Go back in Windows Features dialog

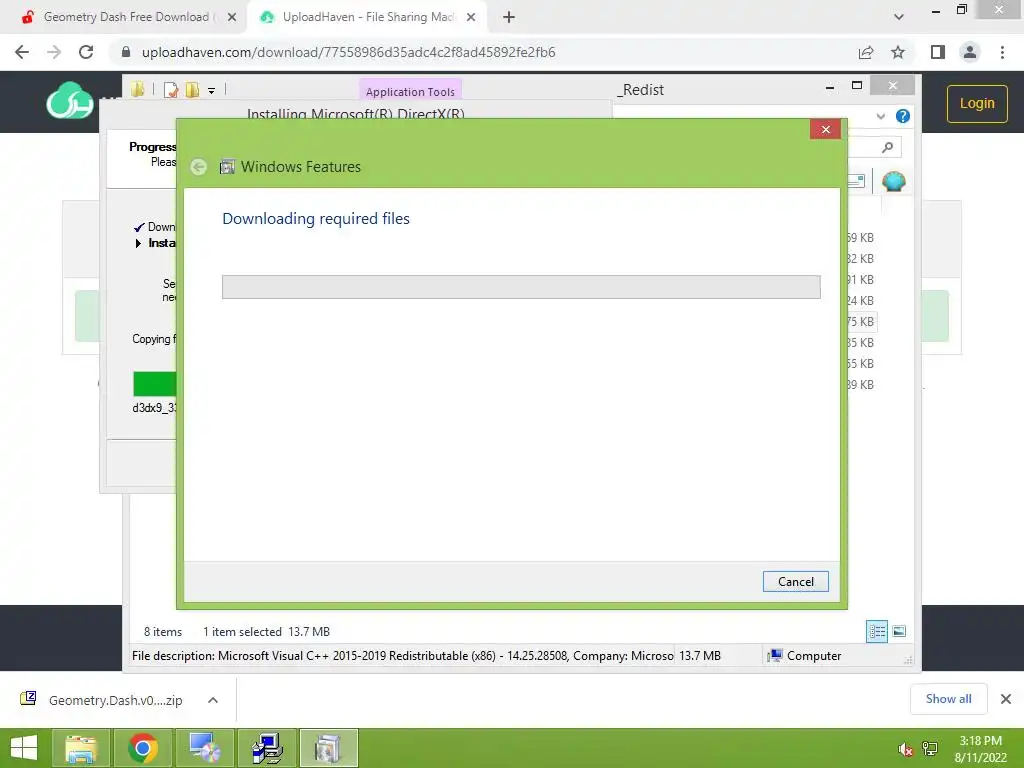point(199,167)
